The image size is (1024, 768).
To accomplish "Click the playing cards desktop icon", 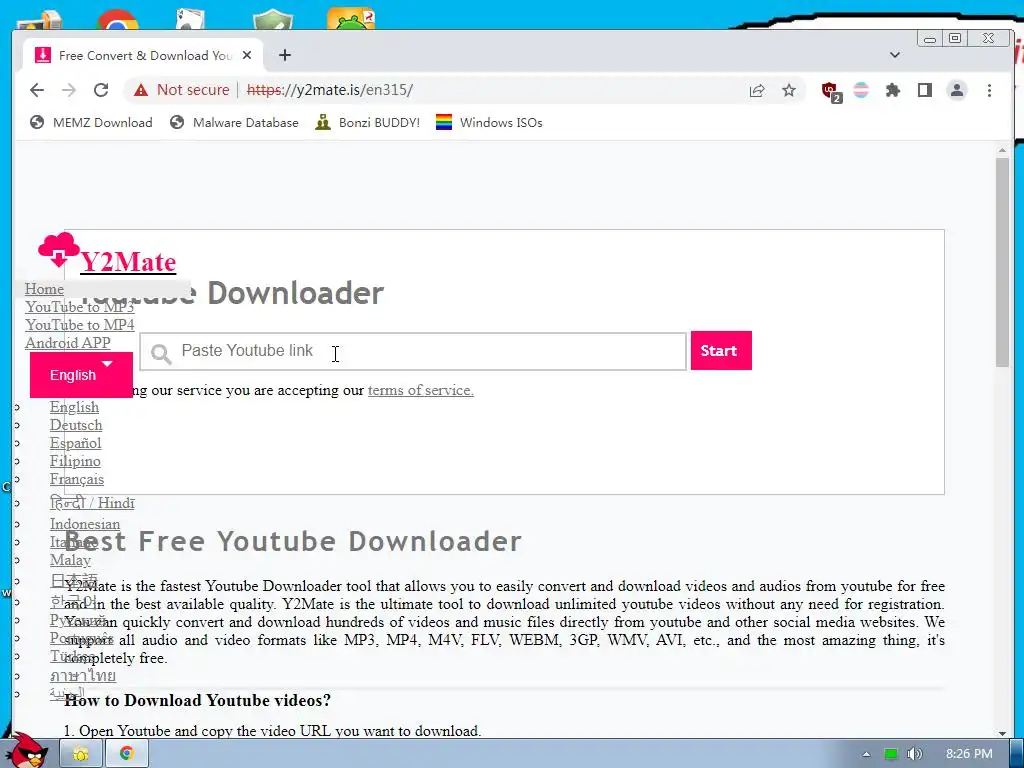I will 191,20.
